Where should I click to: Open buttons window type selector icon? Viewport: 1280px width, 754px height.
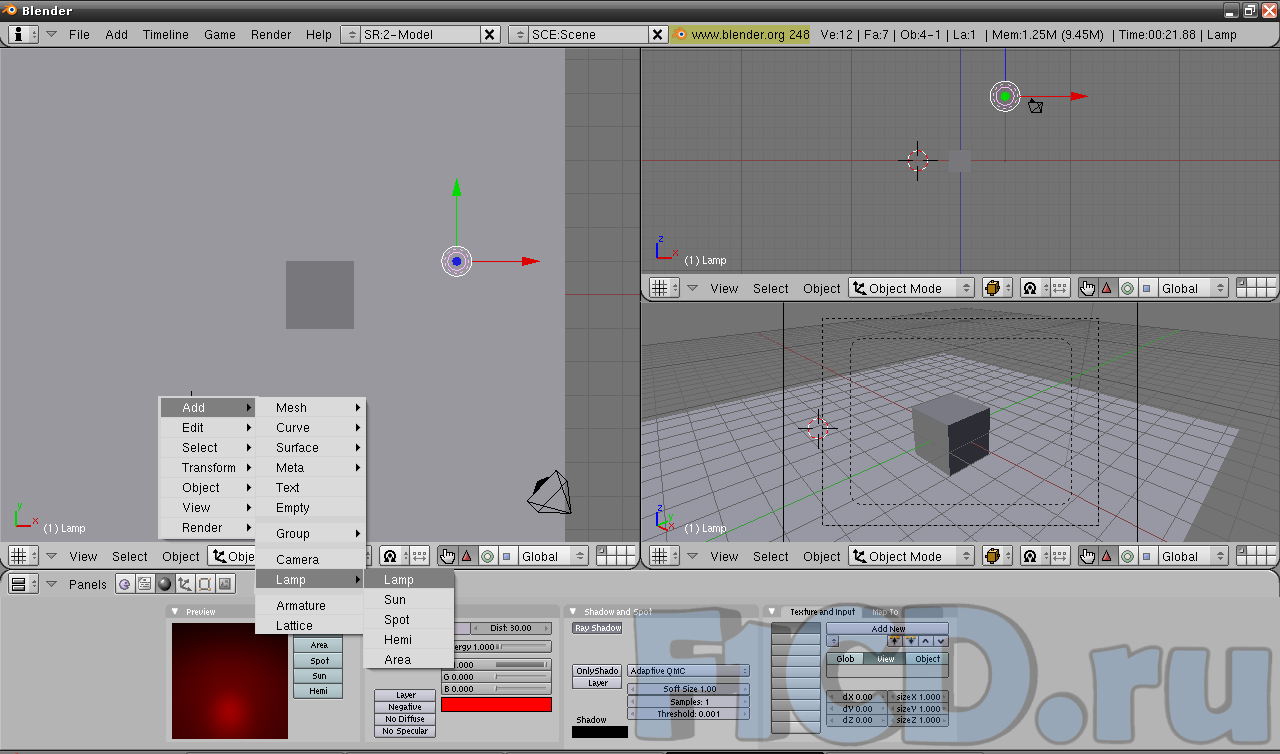[x=23, y=584]
